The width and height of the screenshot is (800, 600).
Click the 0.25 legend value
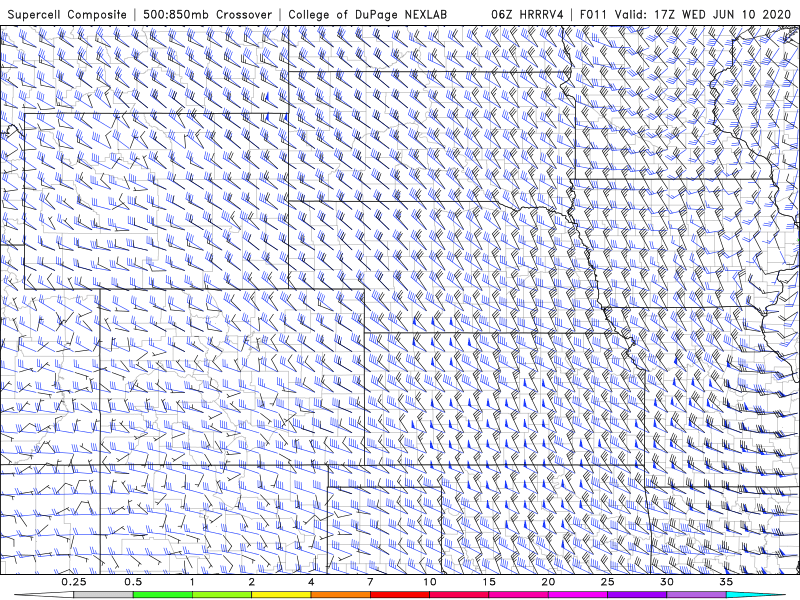click(74, 582)
